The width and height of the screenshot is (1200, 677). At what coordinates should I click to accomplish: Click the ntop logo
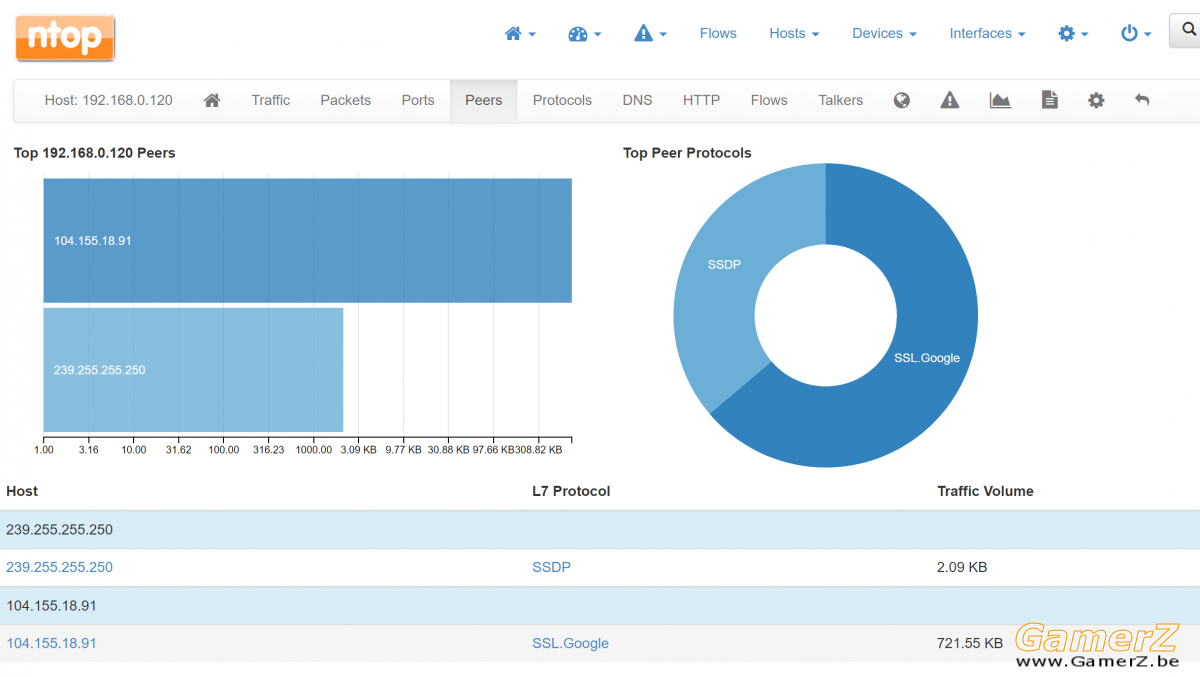coord(65,38)
